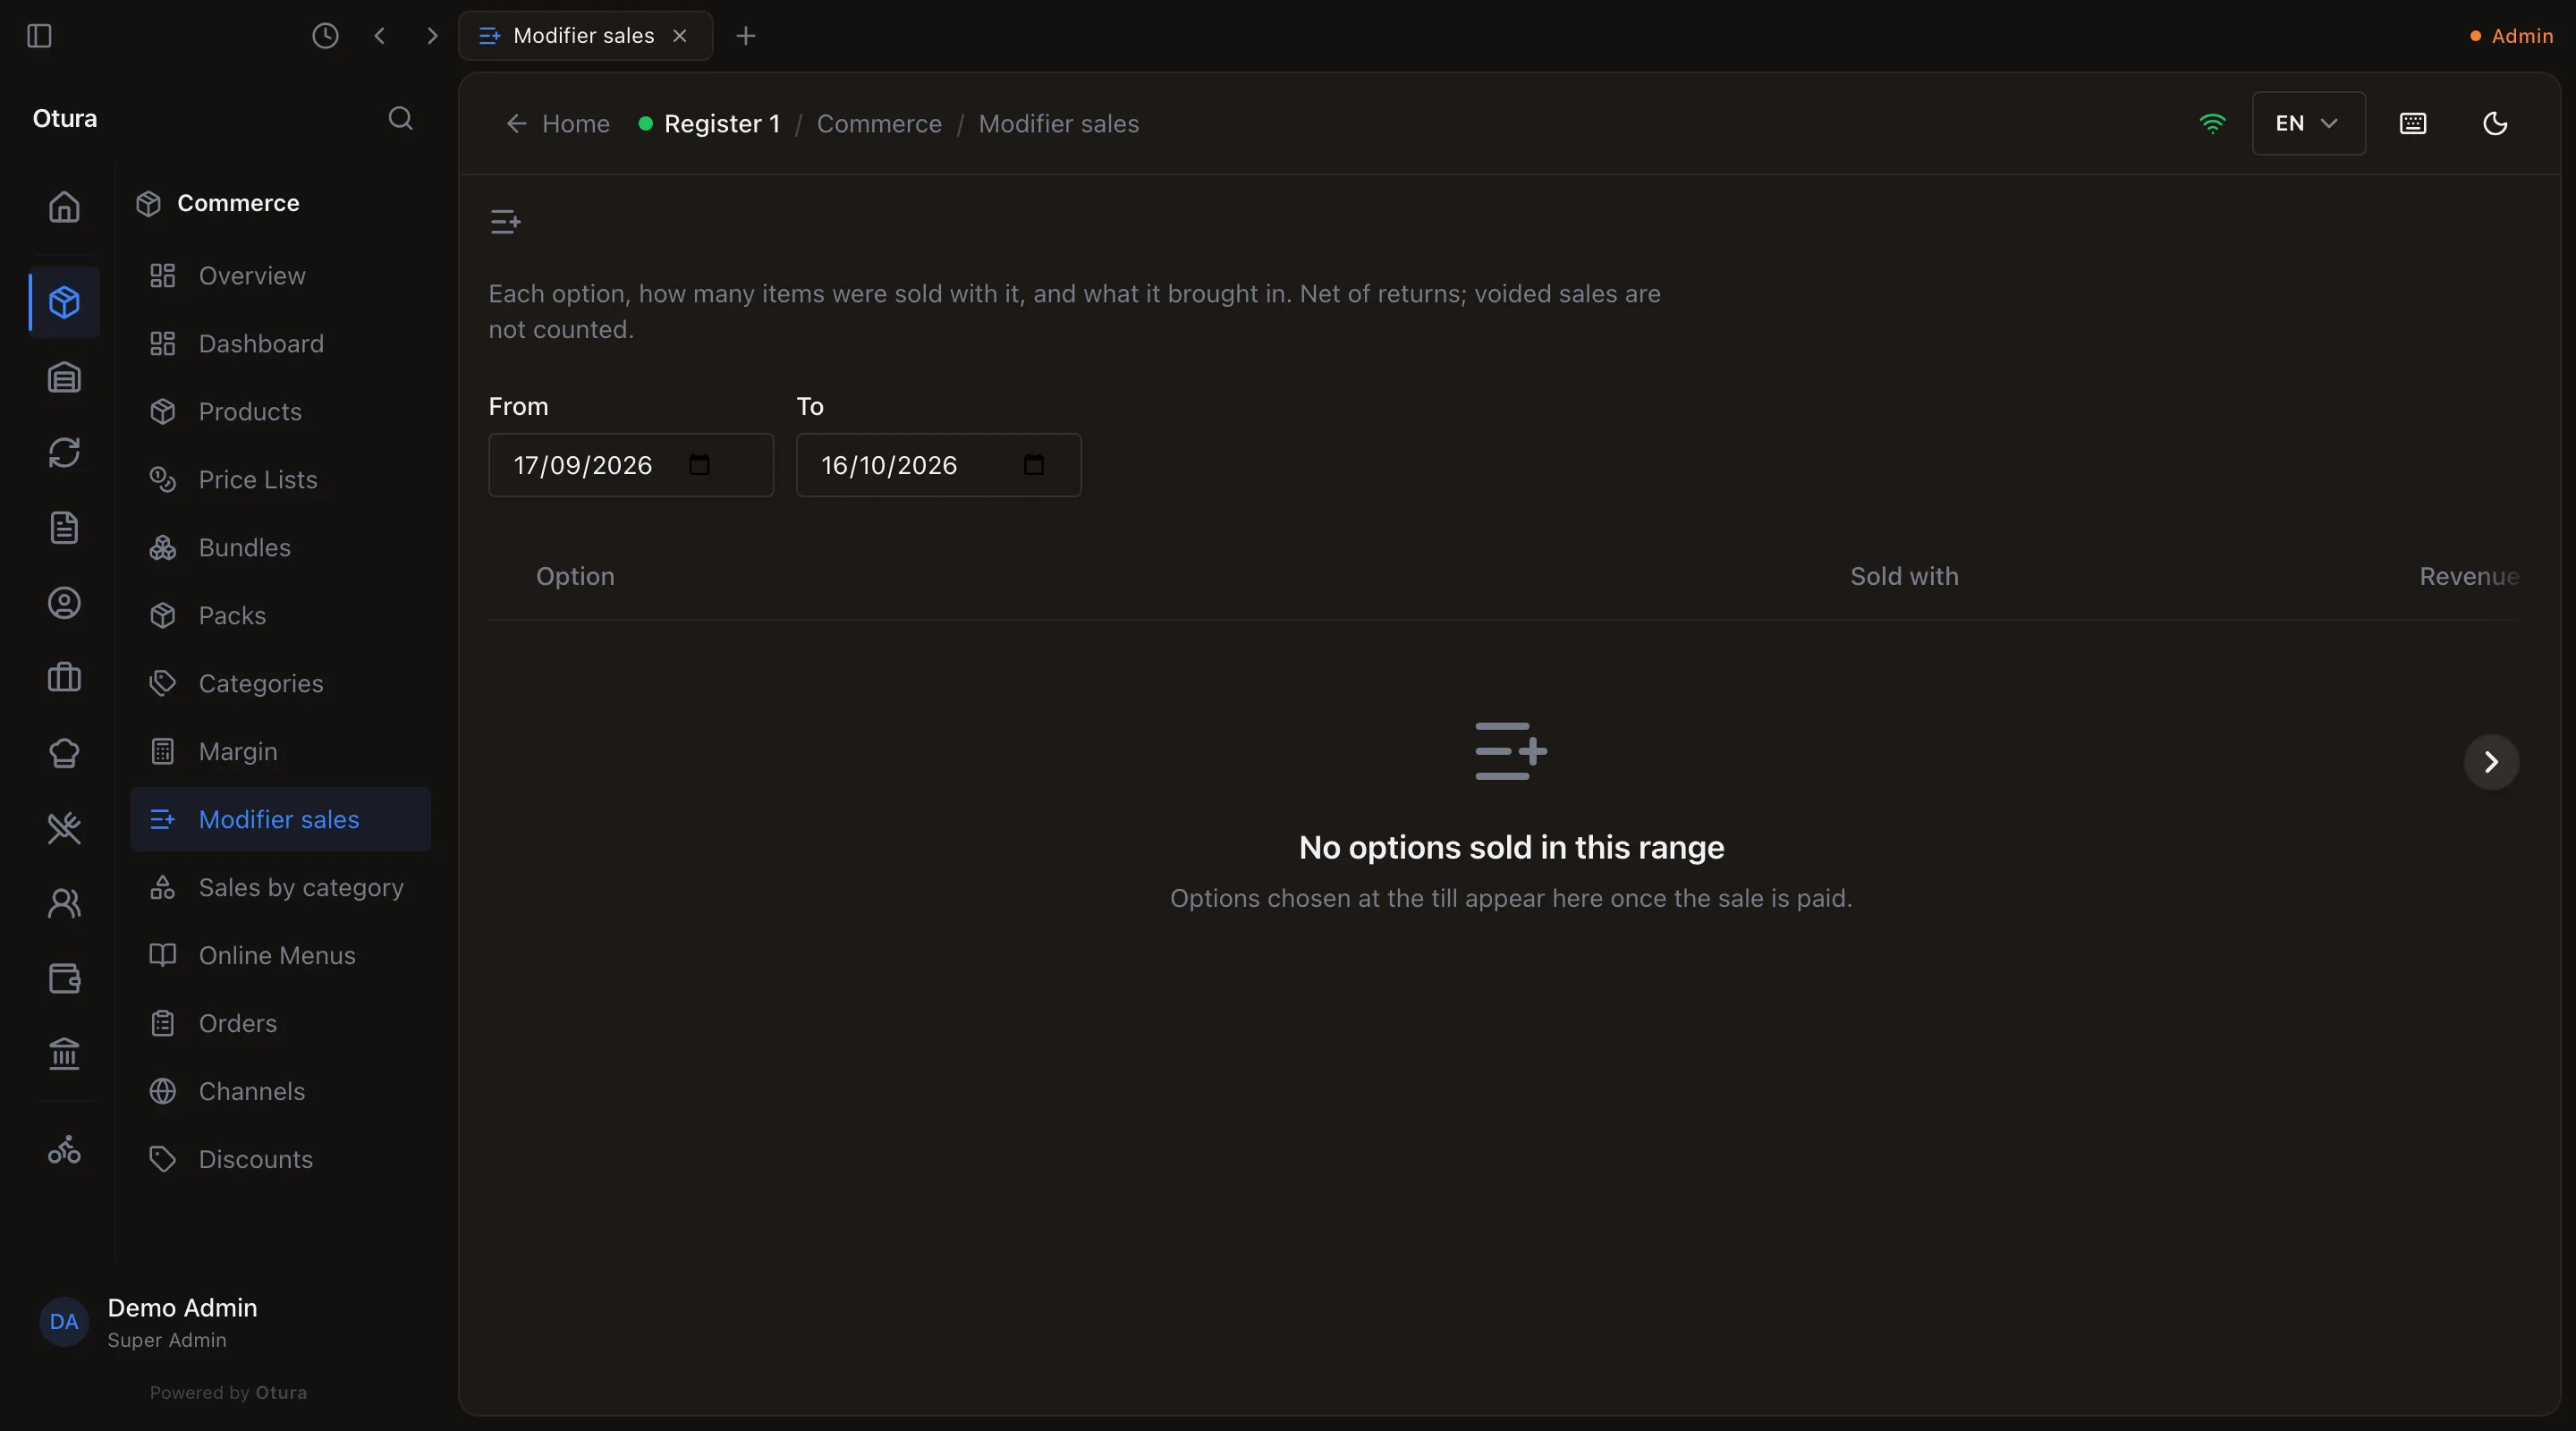Screen dimensions: 2576x1431
Task: Open the briefcase rail icon
Action: 64,678
